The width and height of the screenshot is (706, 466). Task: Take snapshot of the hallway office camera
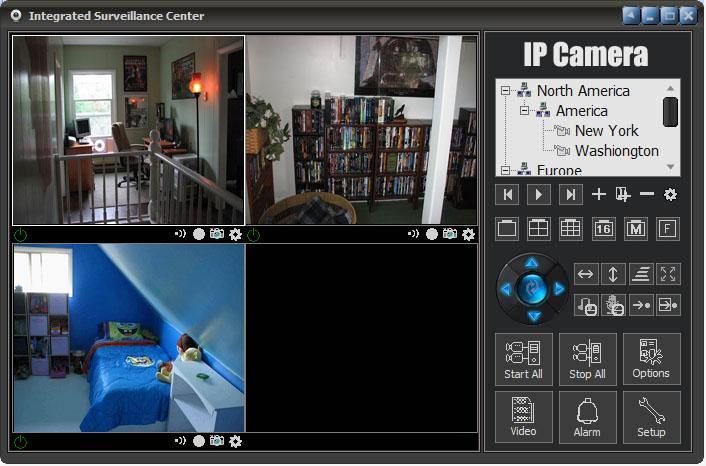point(217,234)
